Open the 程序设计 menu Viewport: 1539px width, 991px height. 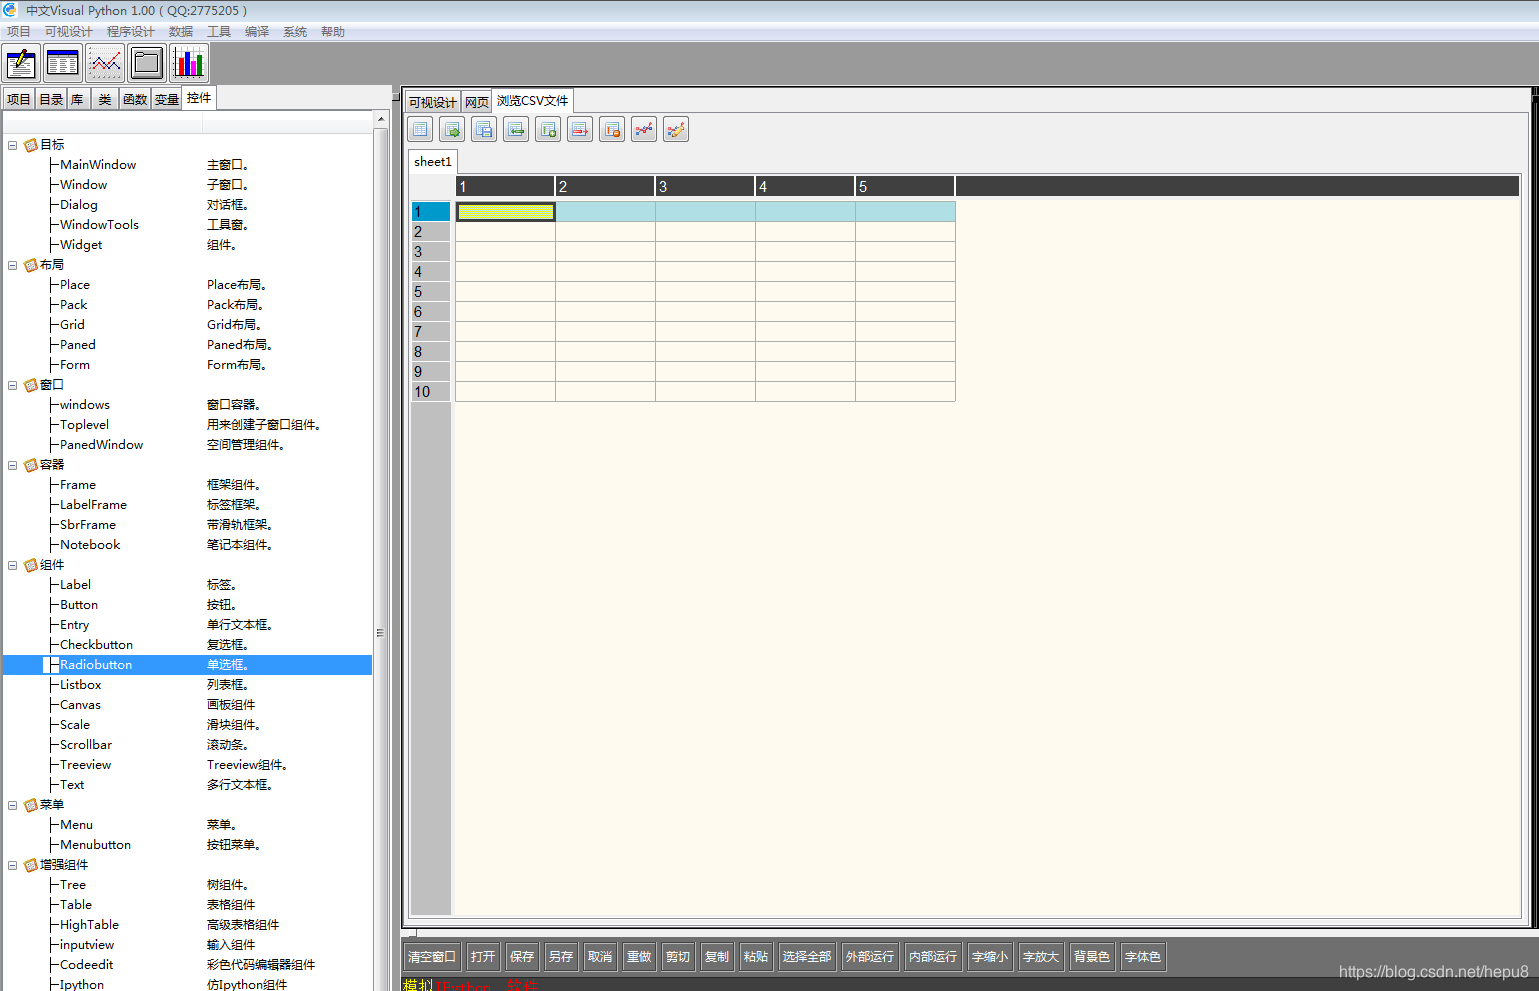click(x=131, y=32)
